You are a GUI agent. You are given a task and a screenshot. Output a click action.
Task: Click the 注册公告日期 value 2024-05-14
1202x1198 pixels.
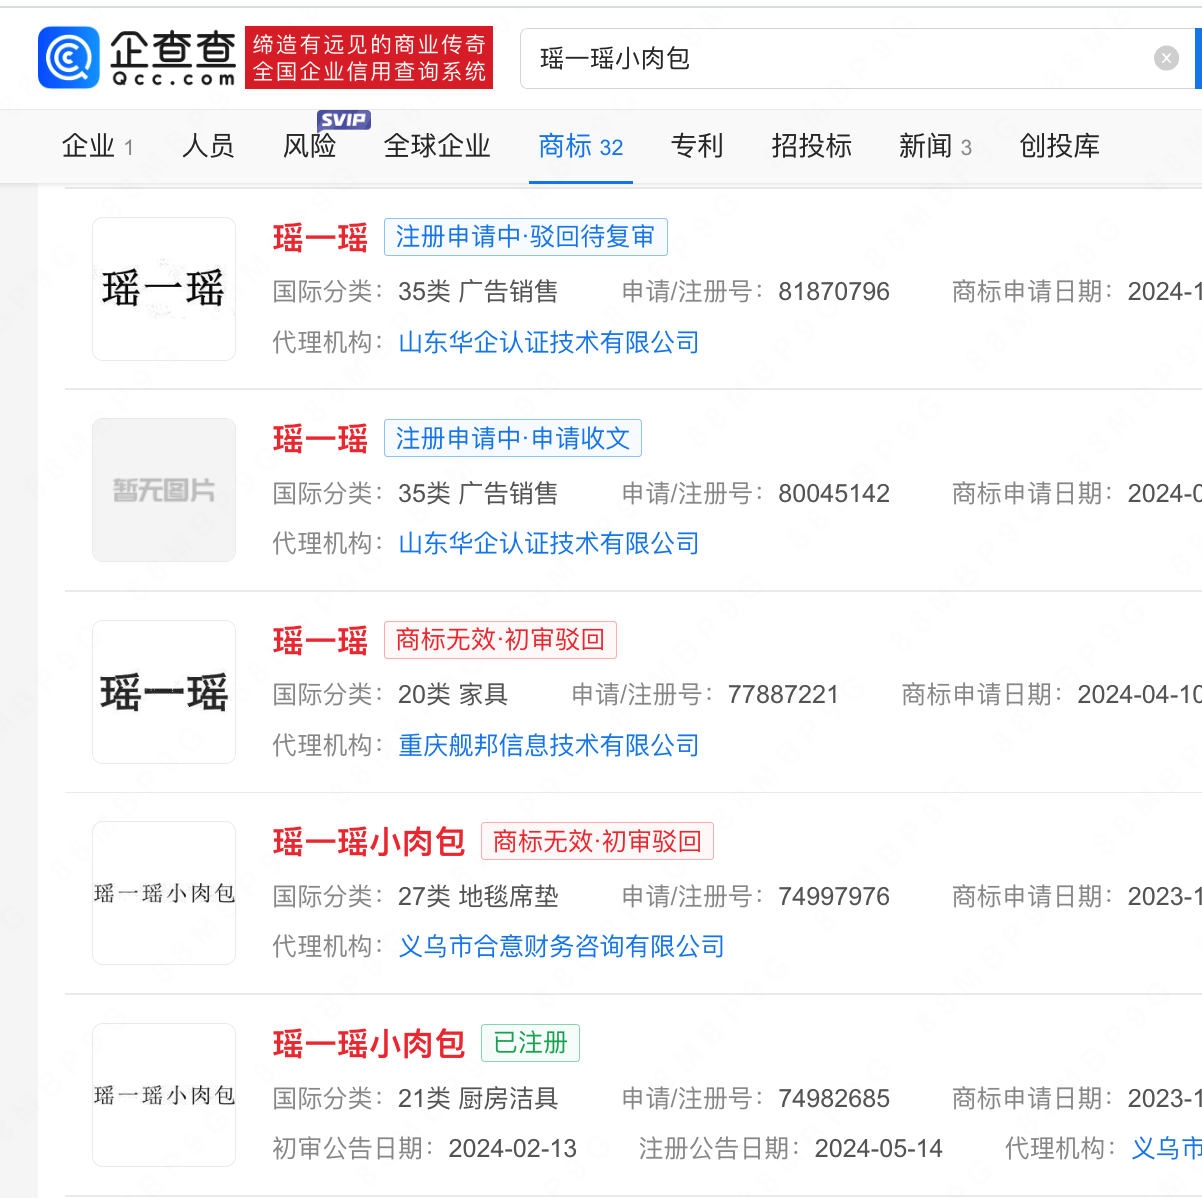pos(879,1149)
